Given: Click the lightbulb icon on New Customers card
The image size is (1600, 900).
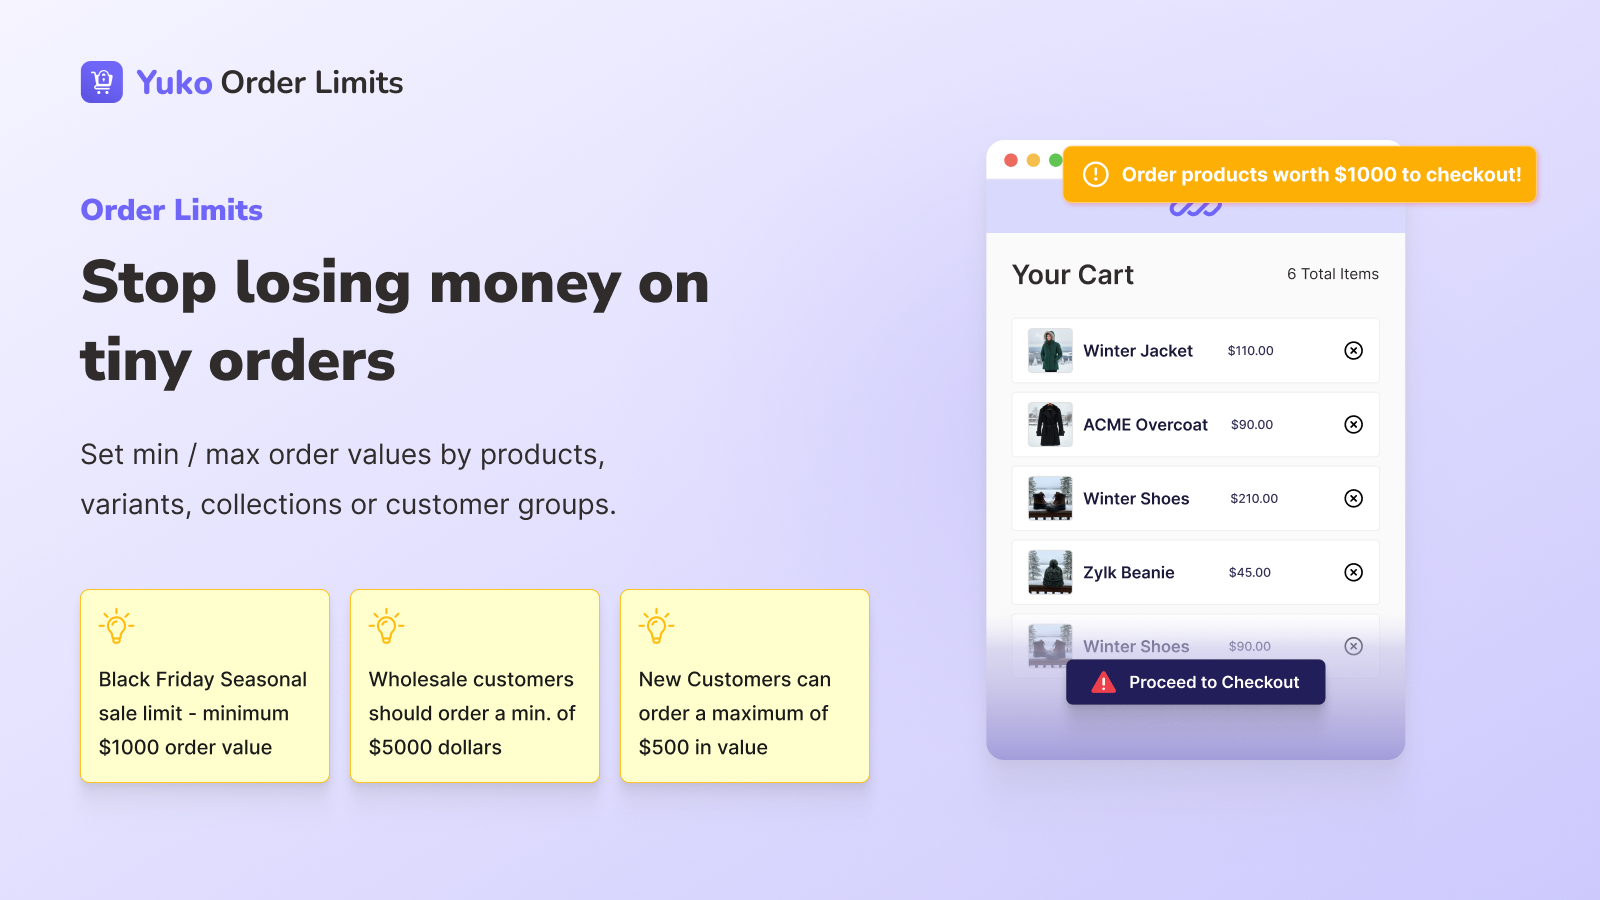Looking at the screenshot, I should (x=657, y=626).
